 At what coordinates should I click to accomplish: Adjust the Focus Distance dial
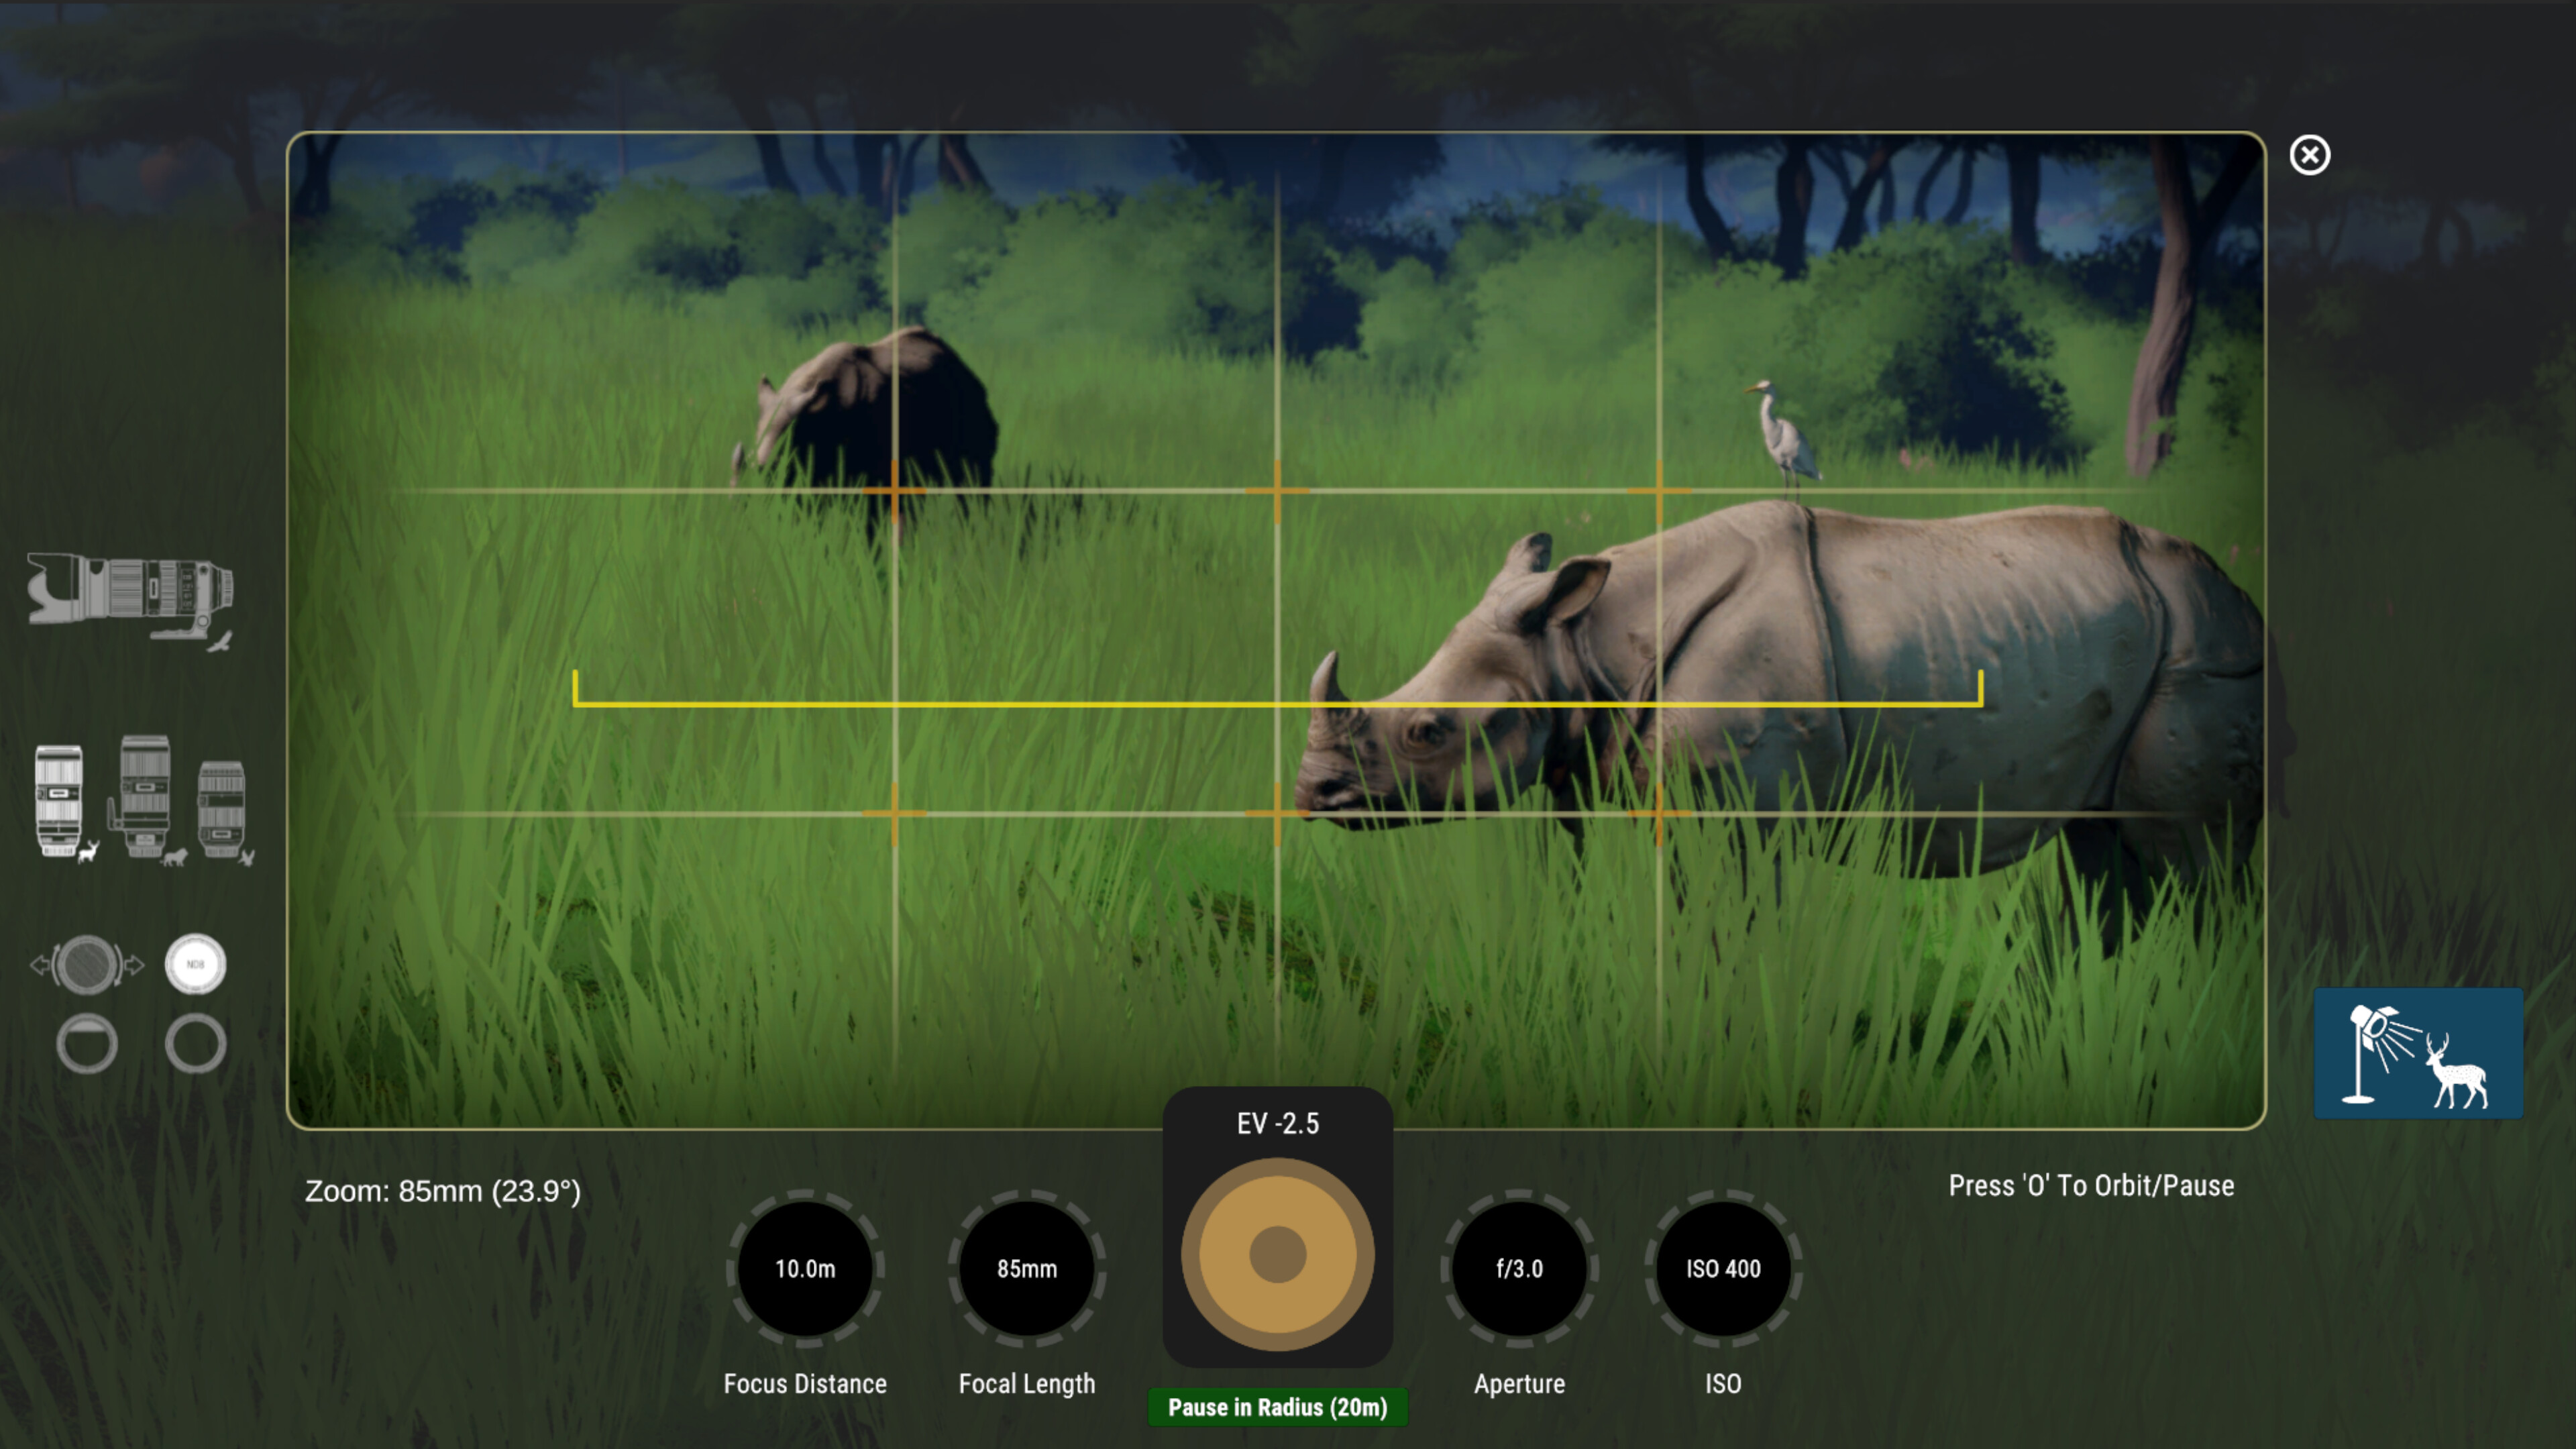click(805, 1268)
